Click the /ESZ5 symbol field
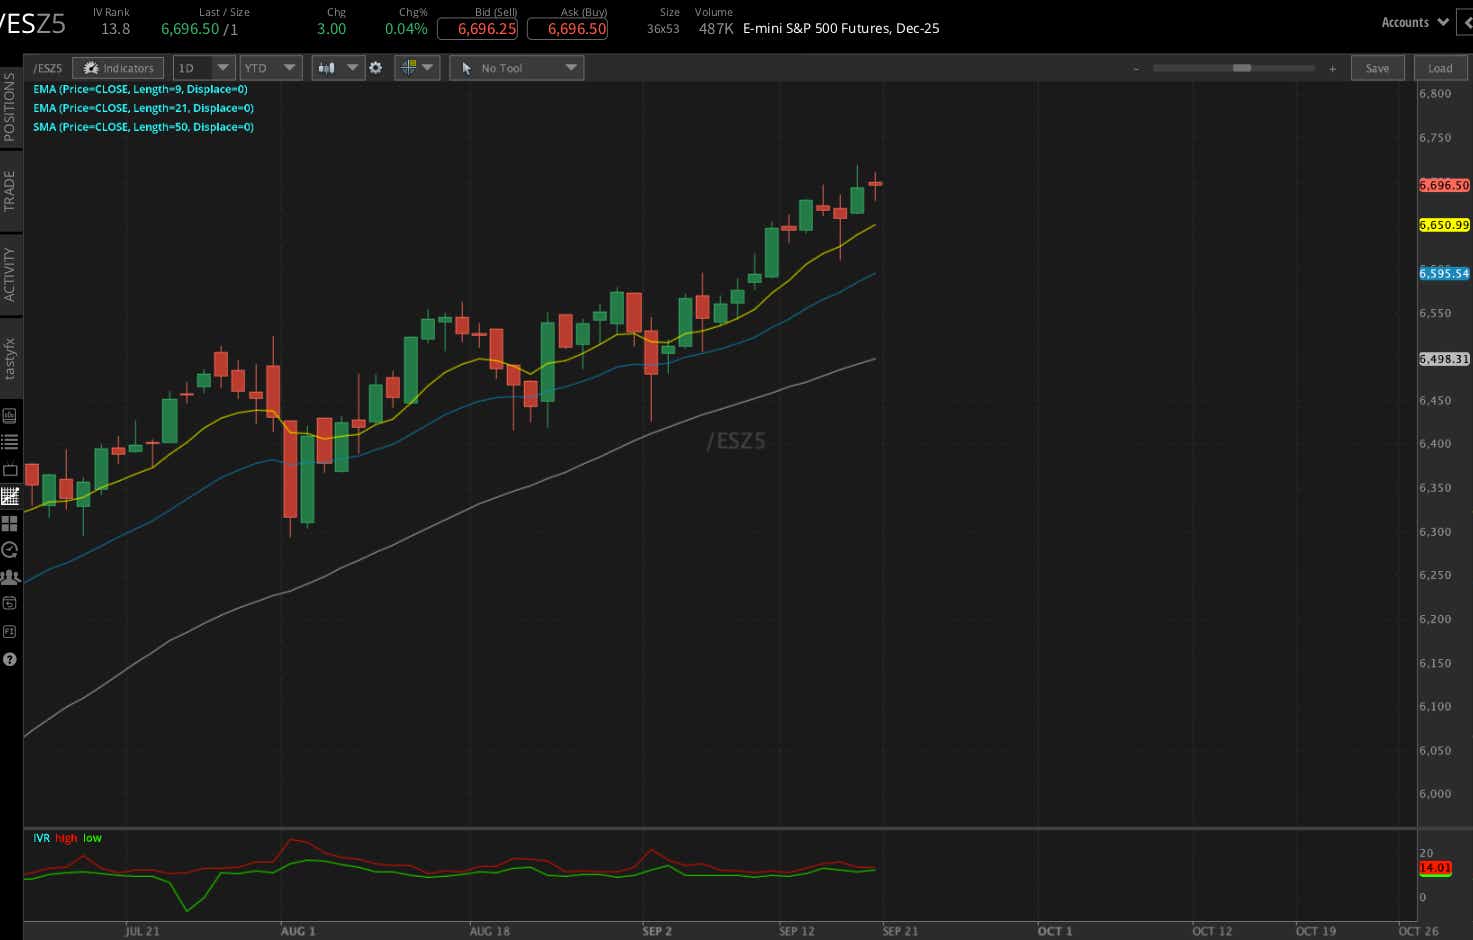The width and height of the screenshot is (1473, 940). (x=48, y=68)
